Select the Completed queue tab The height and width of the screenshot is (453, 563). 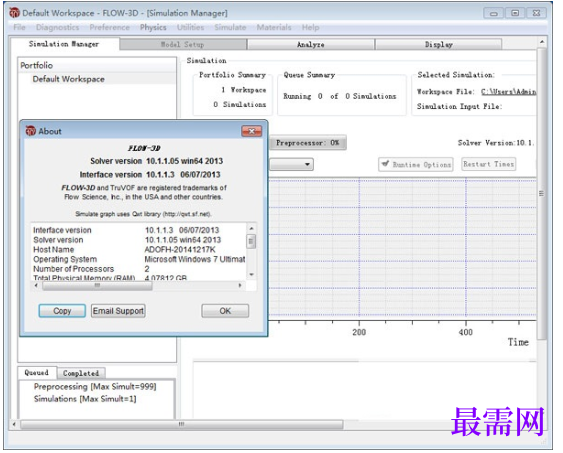81,373
